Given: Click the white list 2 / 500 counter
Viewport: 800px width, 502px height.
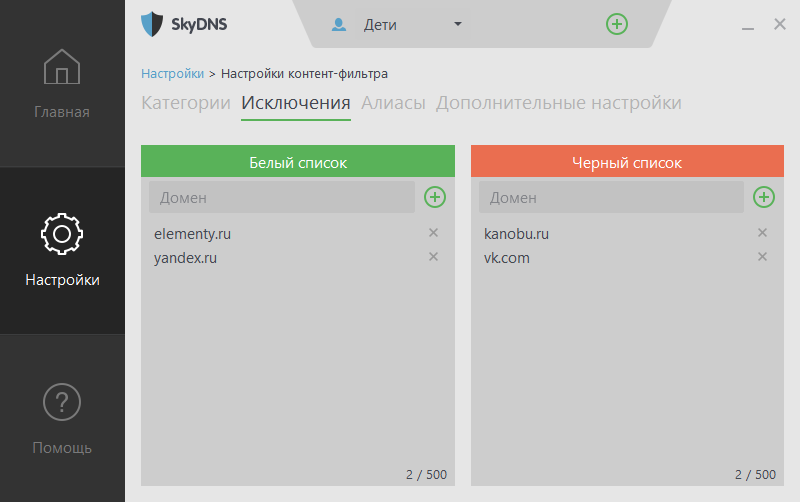Looking at the screenshot, I should click(x=427, y=475).
